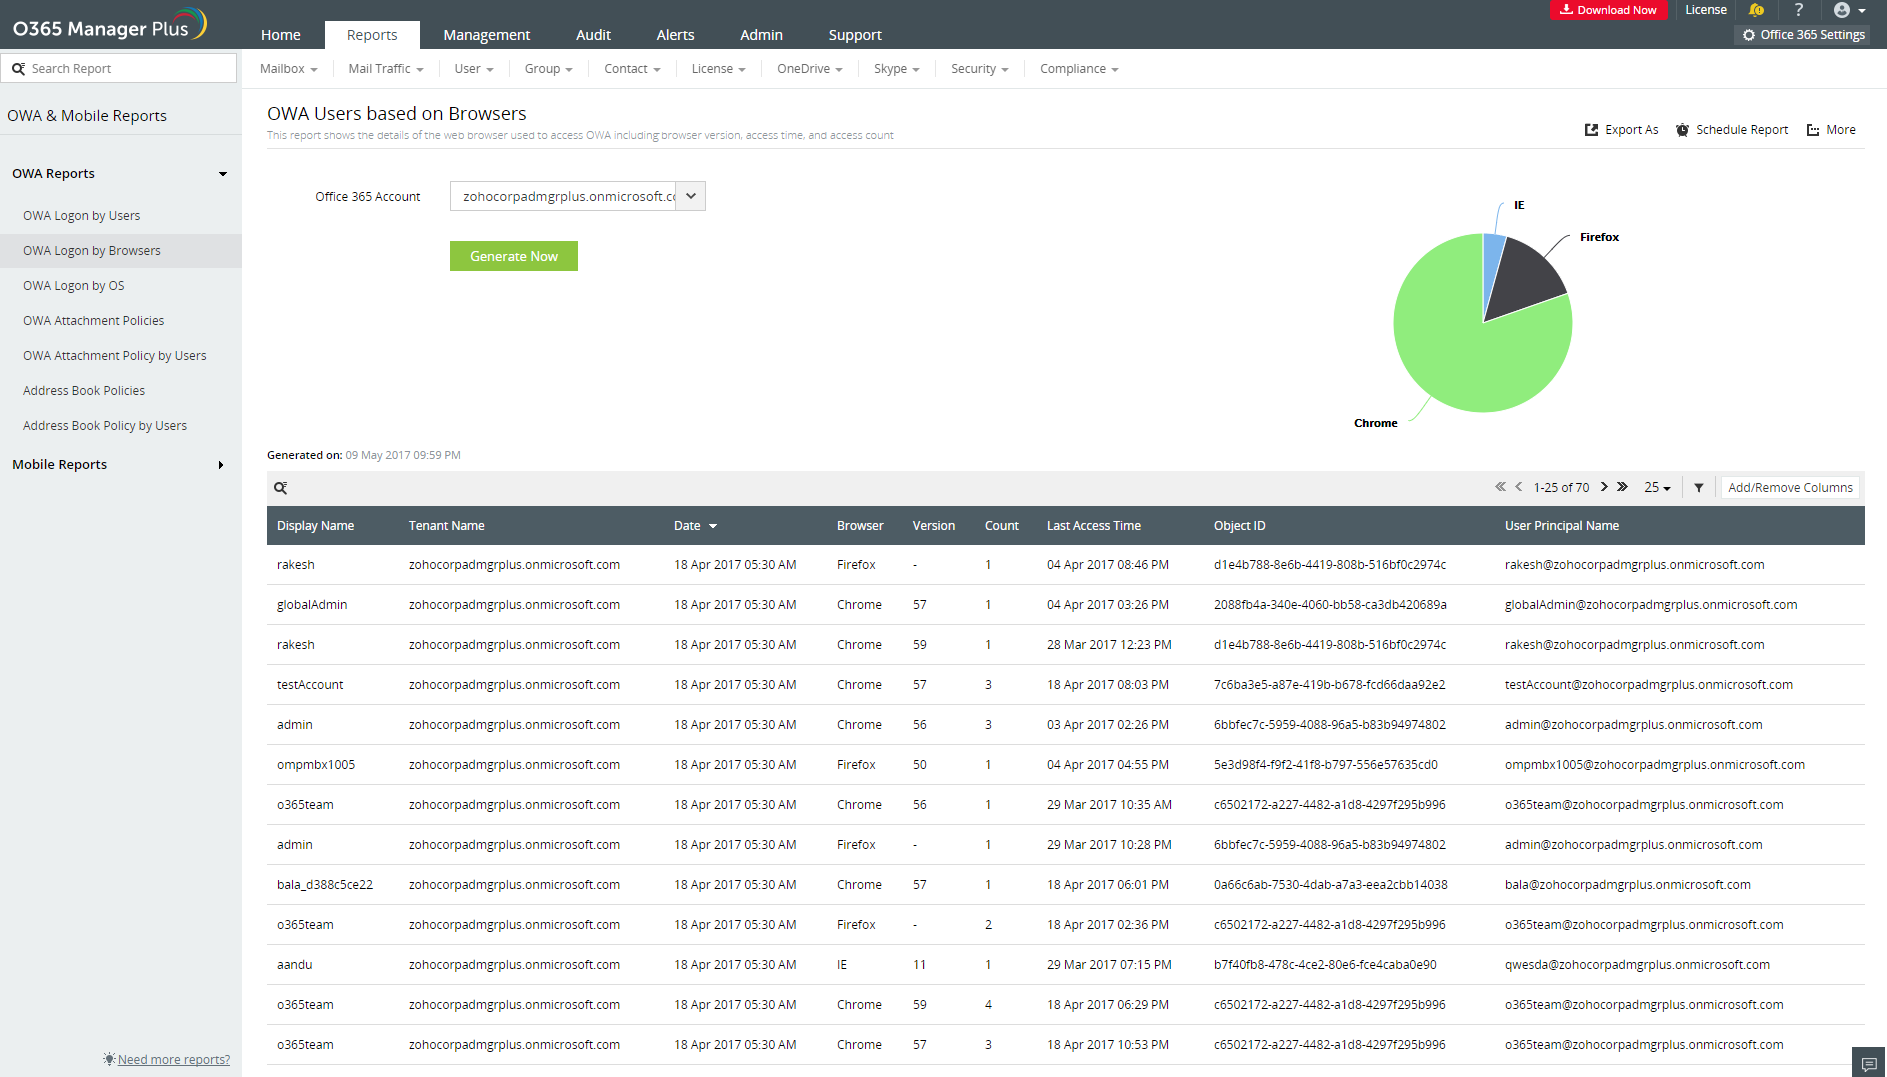Click the Generate Now button

tap(514, 256)
